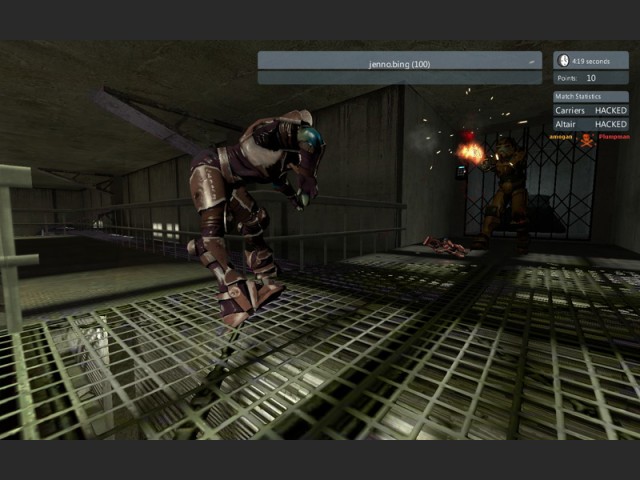The width and height of the screenshot is (640, 480).
Task: Click the clock timer icon
Action: pos(563,61)
